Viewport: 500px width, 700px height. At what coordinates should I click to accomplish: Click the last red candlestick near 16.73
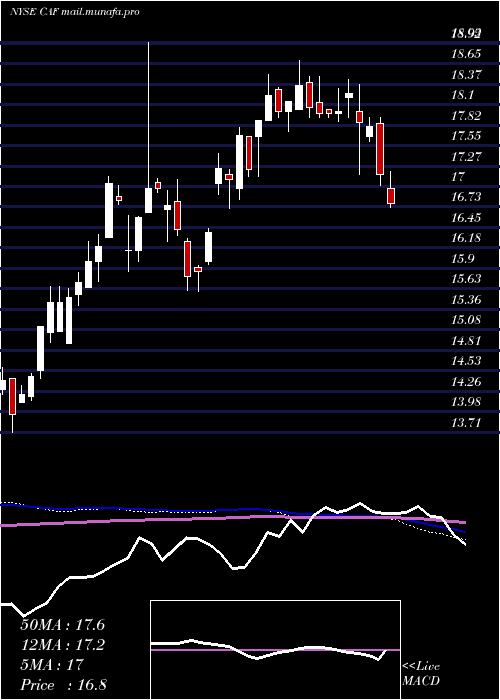point(391,196)
